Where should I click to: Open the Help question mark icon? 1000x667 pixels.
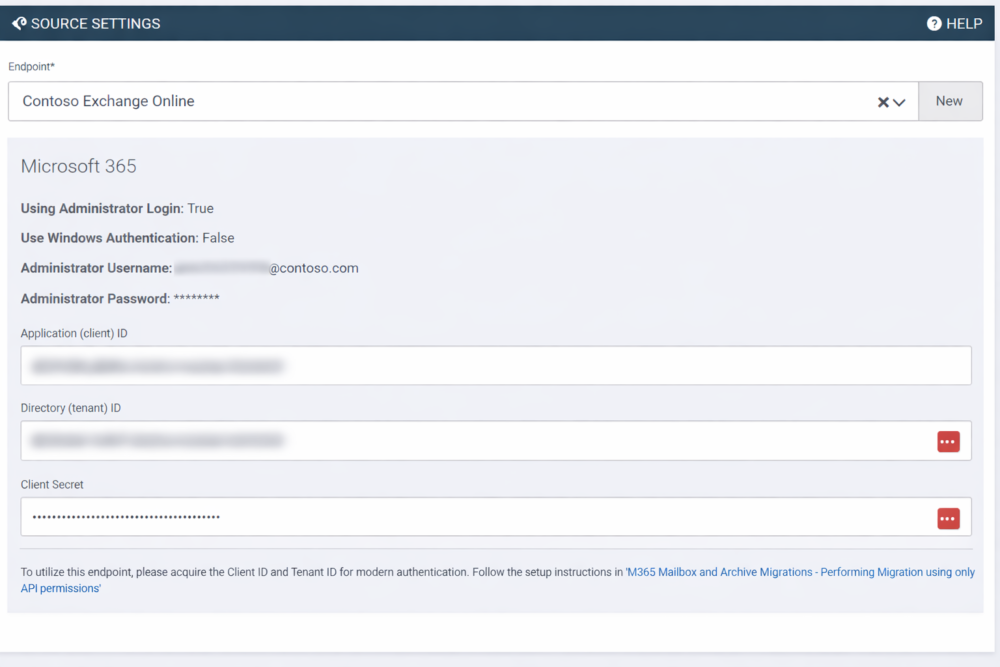pos(934,24)
